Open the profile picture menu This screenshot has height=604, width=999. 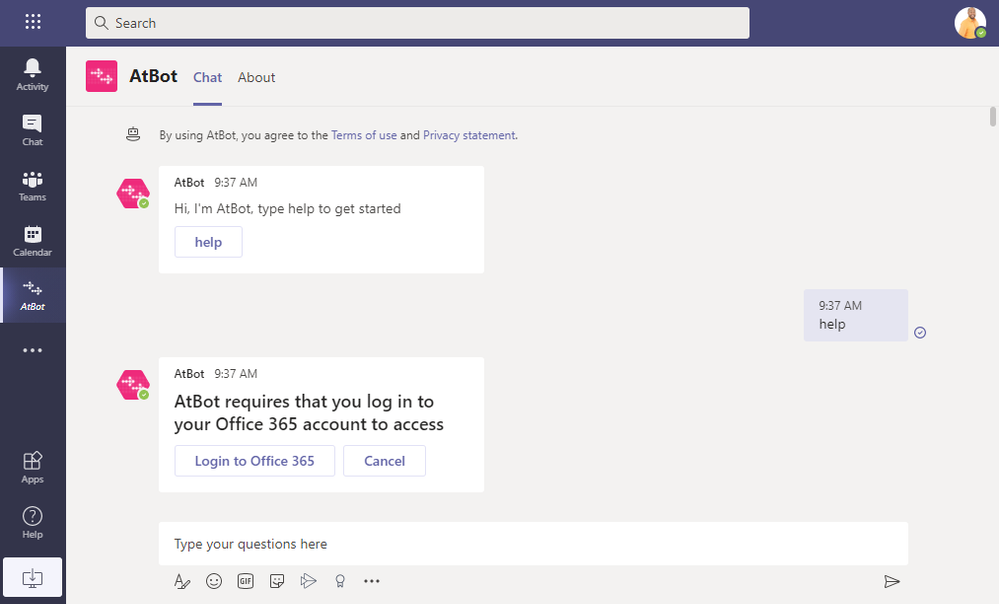click(970, 23)
